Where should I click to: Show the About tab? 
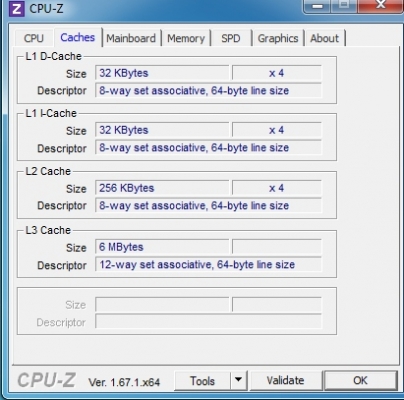325,38
